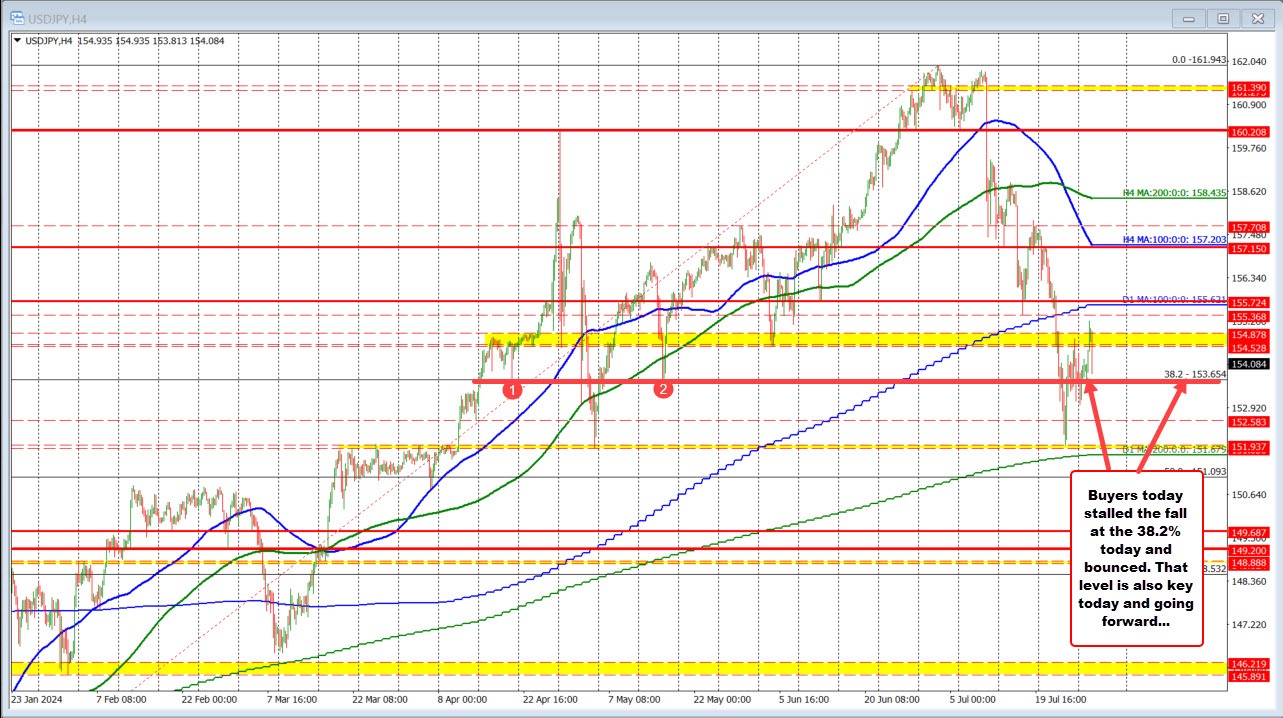Click the black 154.084 current price label
The image size is (1283, 718).
[x=1251, y=366]
